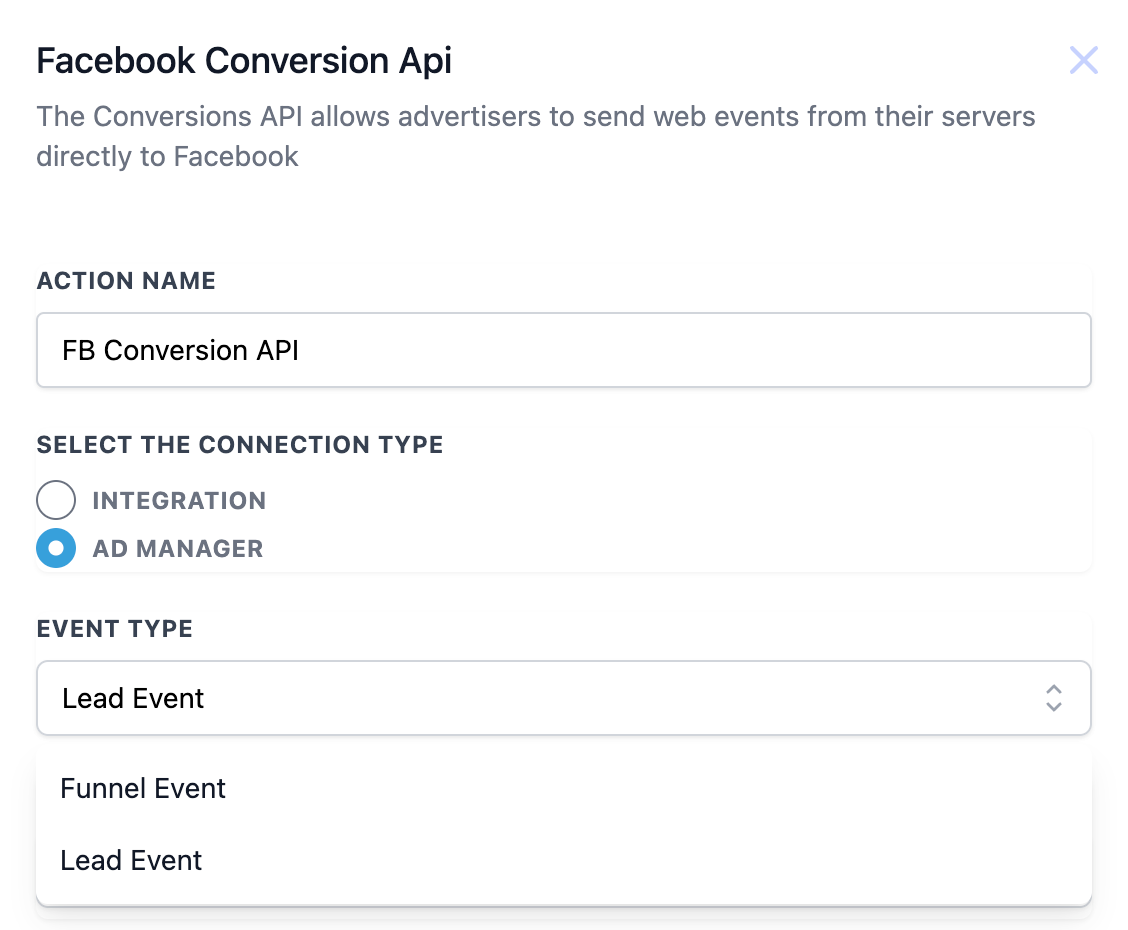
Task: Focus the Action Name input field
Action: [564, 350]
